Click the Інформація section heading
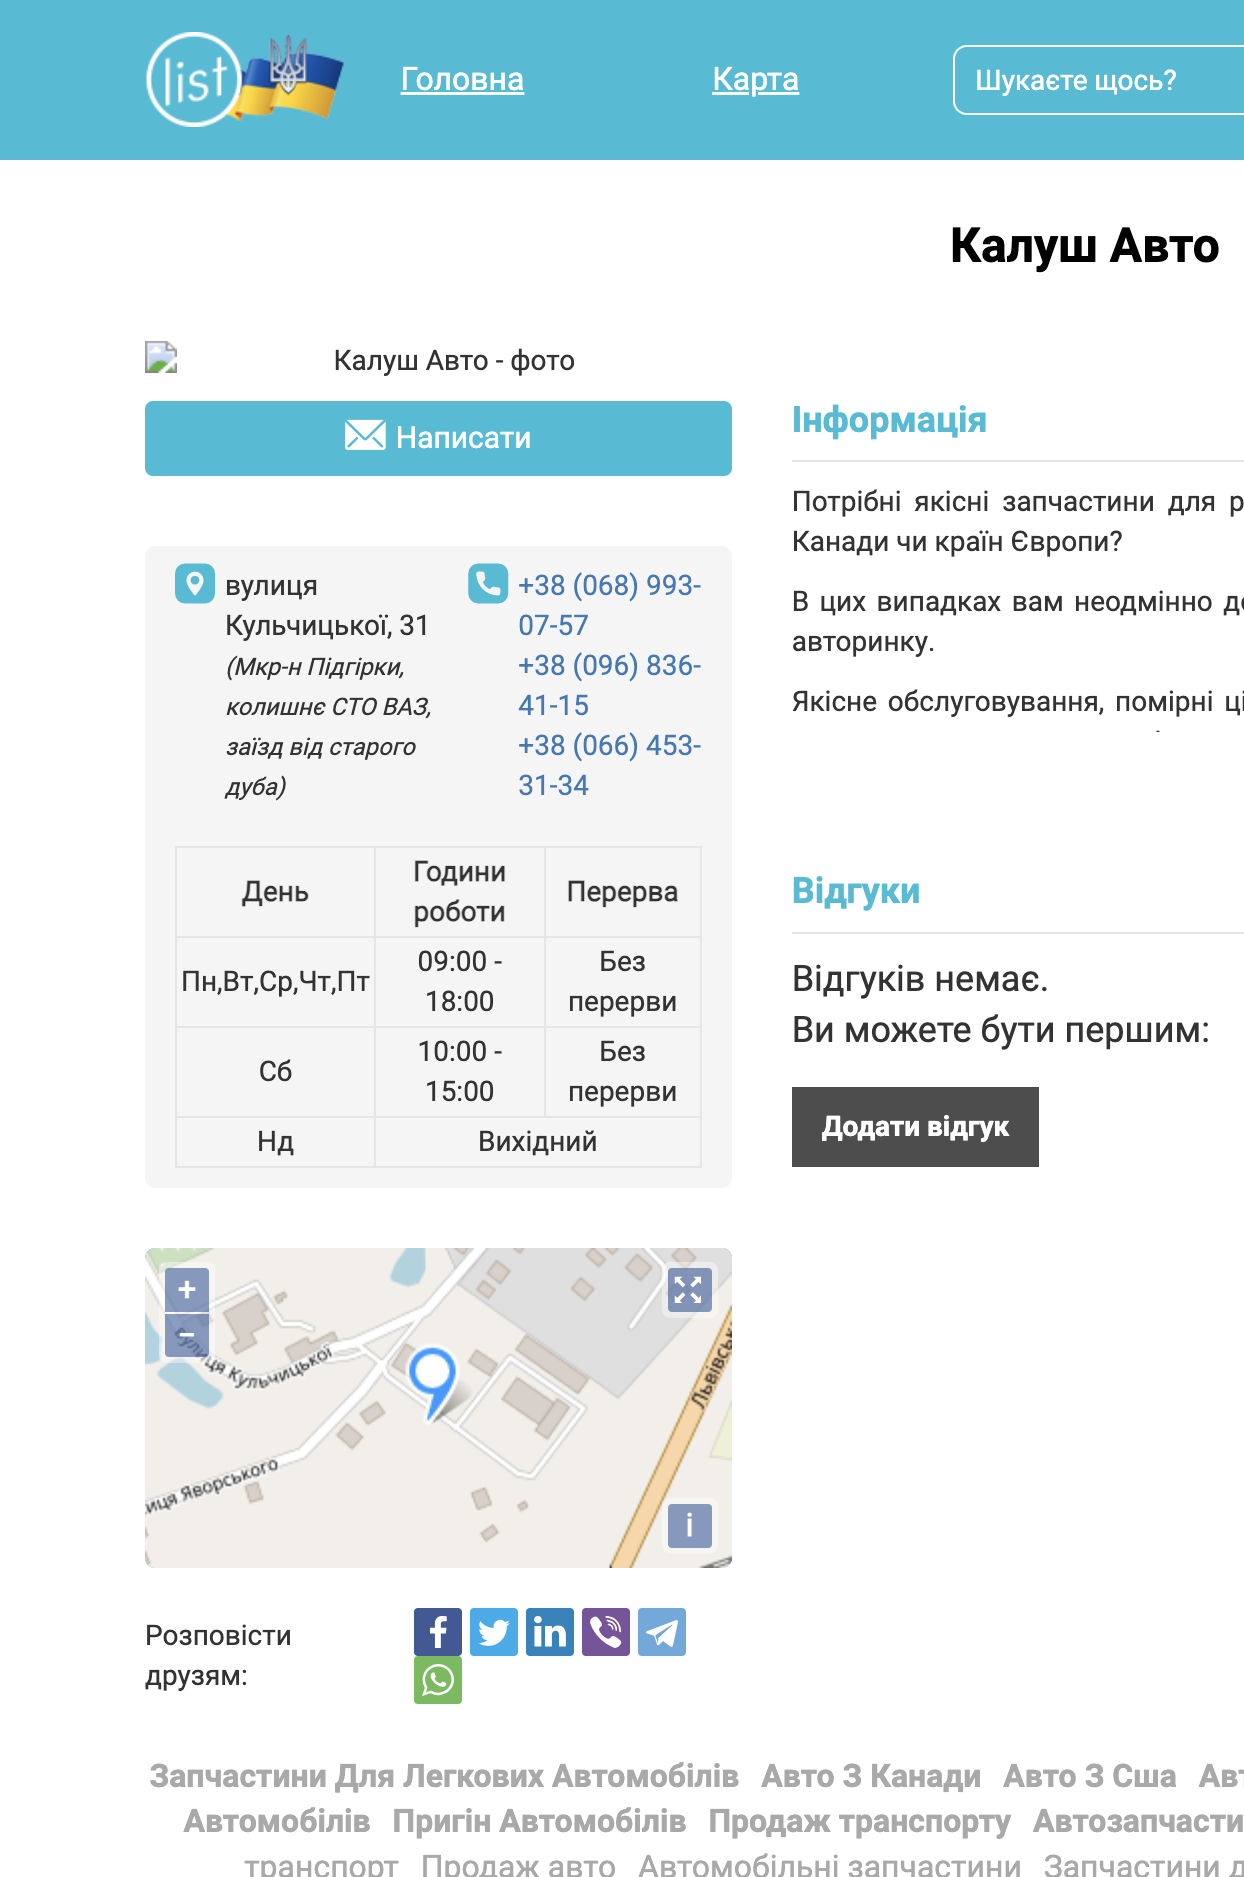 click(x=889, y=420)
